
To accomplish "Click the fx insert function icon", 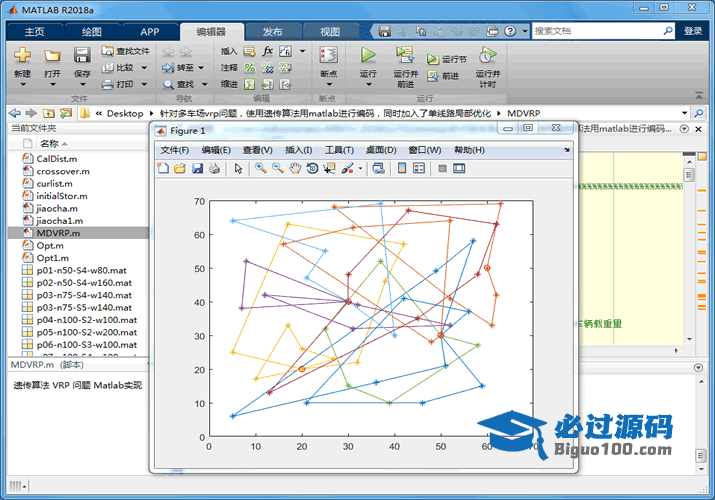I will 268,51.
